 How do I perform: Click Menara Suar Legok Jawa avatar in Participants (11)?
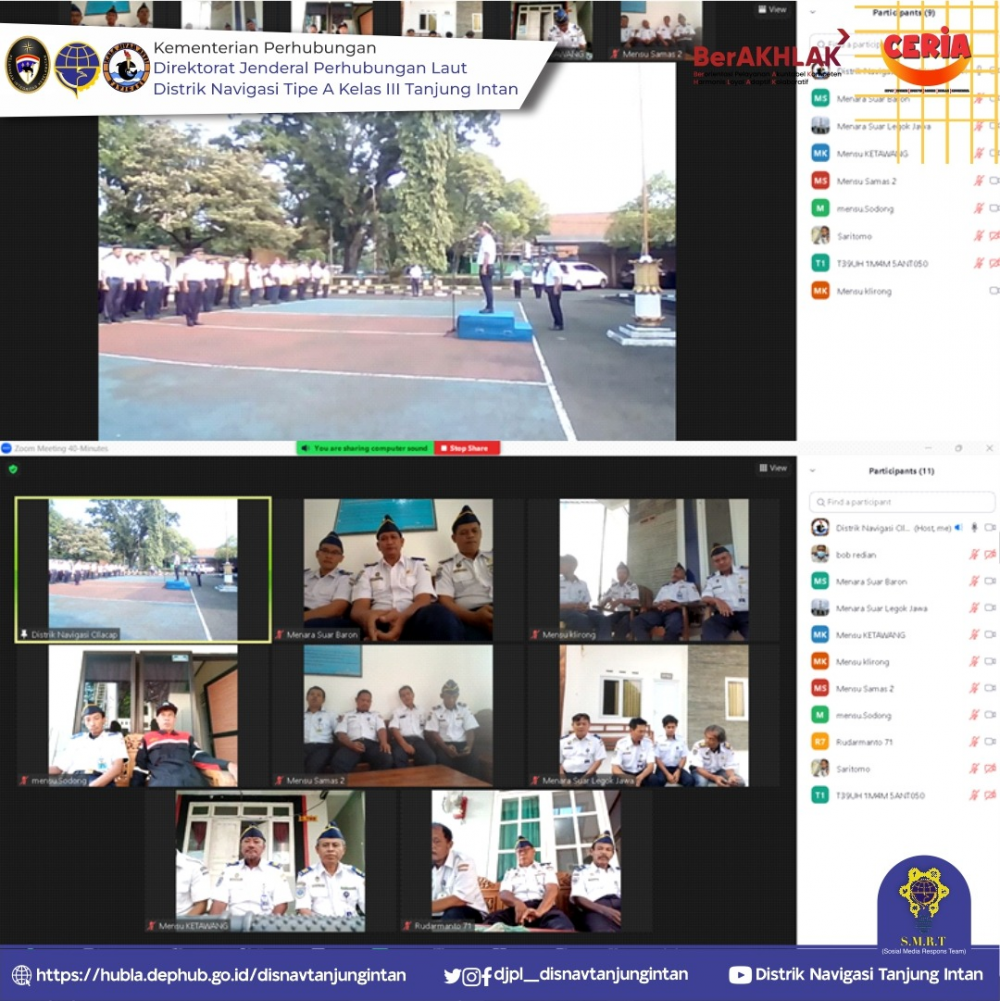pos(820,608)
